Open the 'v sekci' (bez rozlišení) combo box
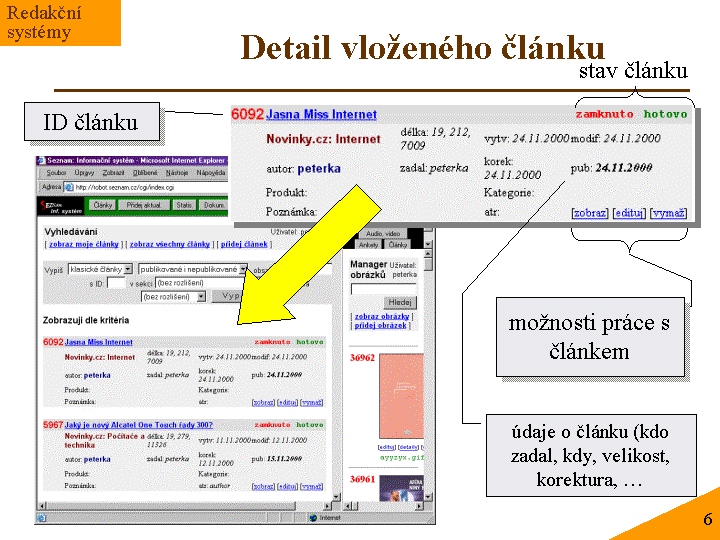720x540 pixels. point(201,283)
